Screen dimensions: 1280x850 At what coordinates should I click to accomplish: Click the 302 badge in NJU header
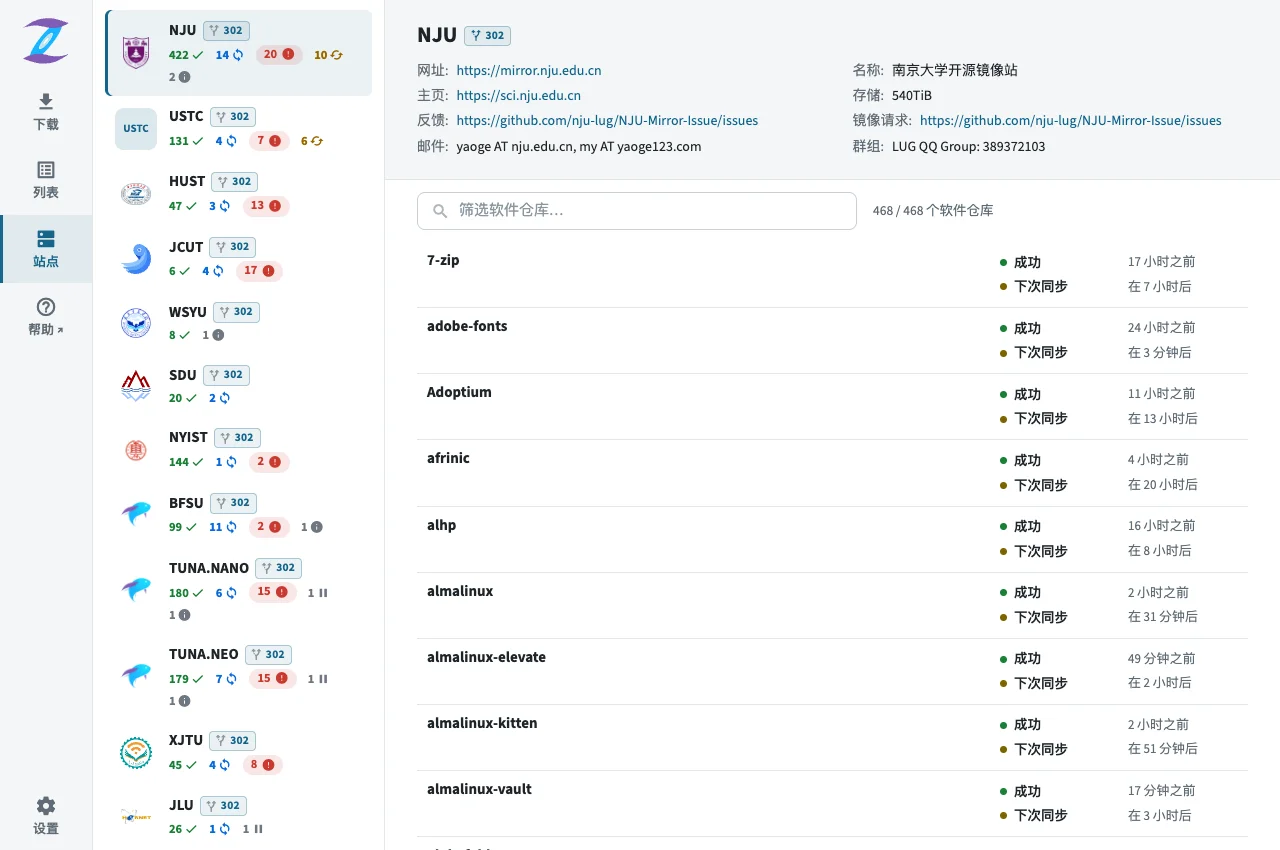487,36
